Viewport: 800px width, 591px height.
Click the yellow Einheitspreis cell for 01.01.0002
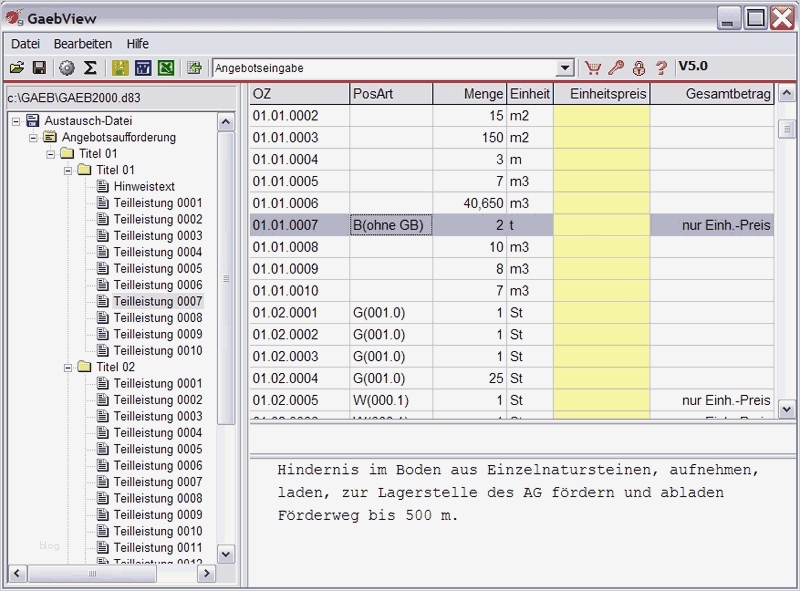pos(601,116)
